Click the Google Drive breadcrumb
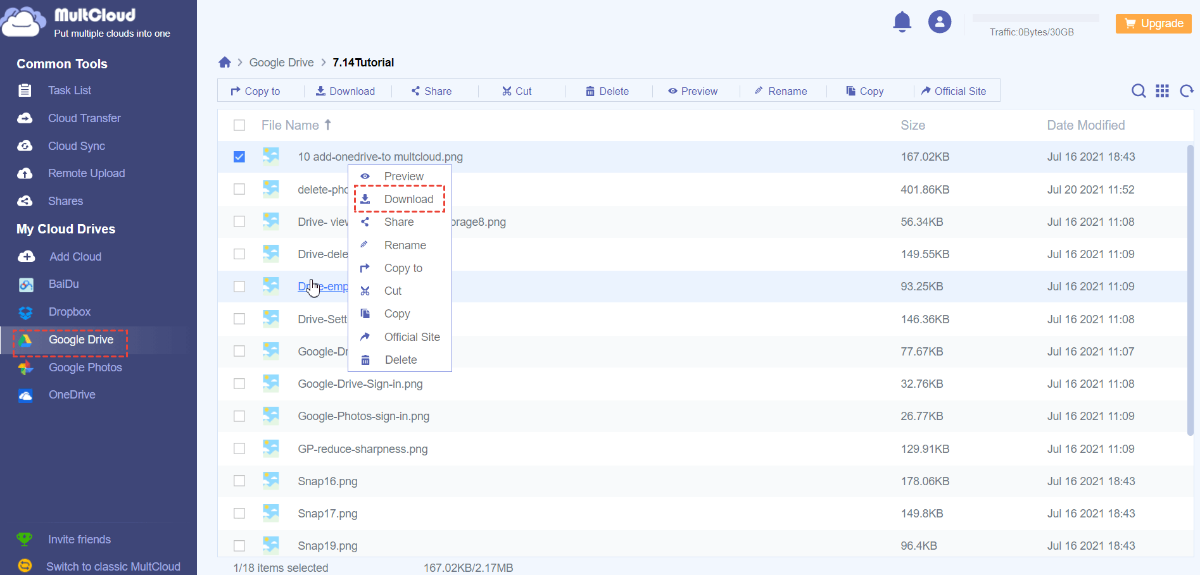1200x575 pixels. click(x=281, y=62)
